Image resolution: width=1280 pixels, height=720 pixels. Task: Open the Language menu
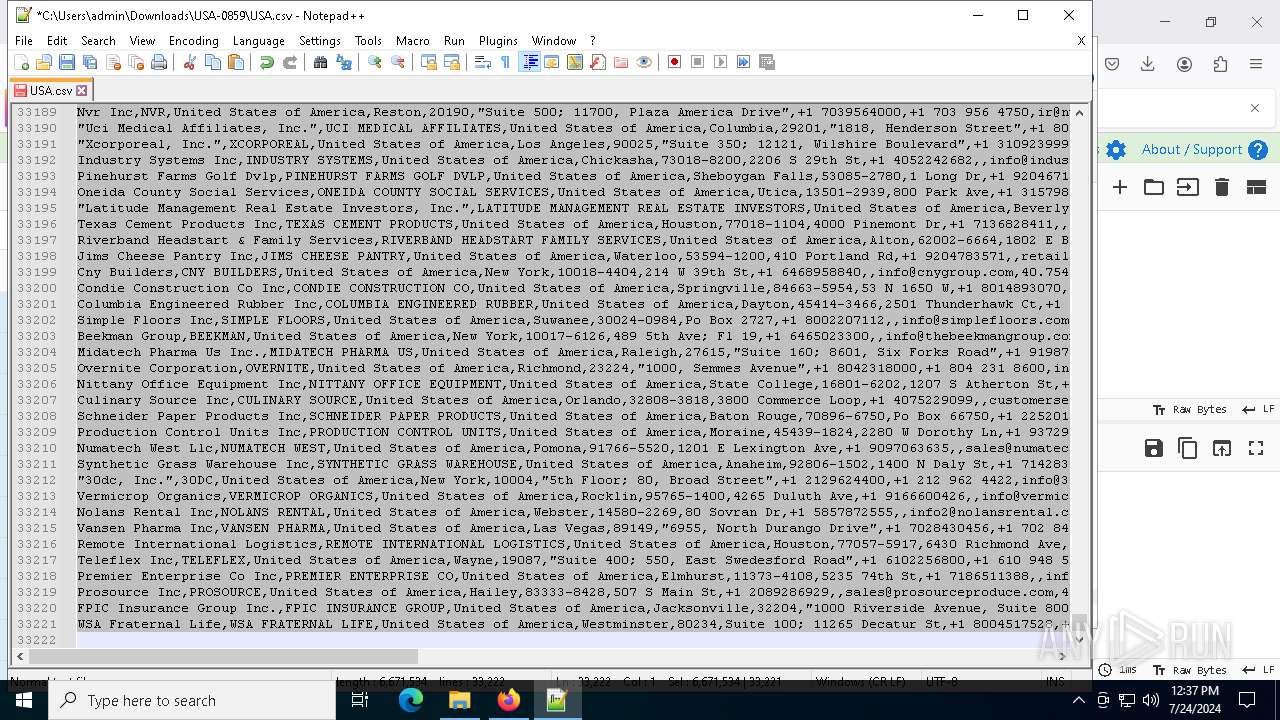[258, 41]
